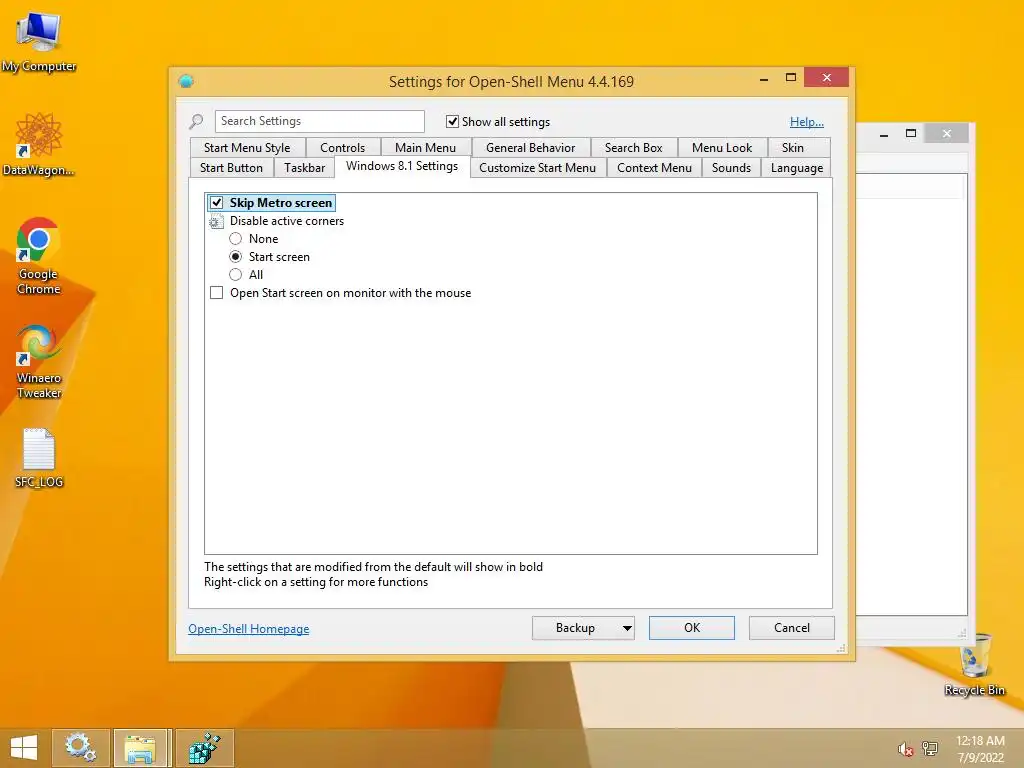Switch to Taskbar tab
This screenshot has height=768, width=1024.
click(x=304, y=168)
